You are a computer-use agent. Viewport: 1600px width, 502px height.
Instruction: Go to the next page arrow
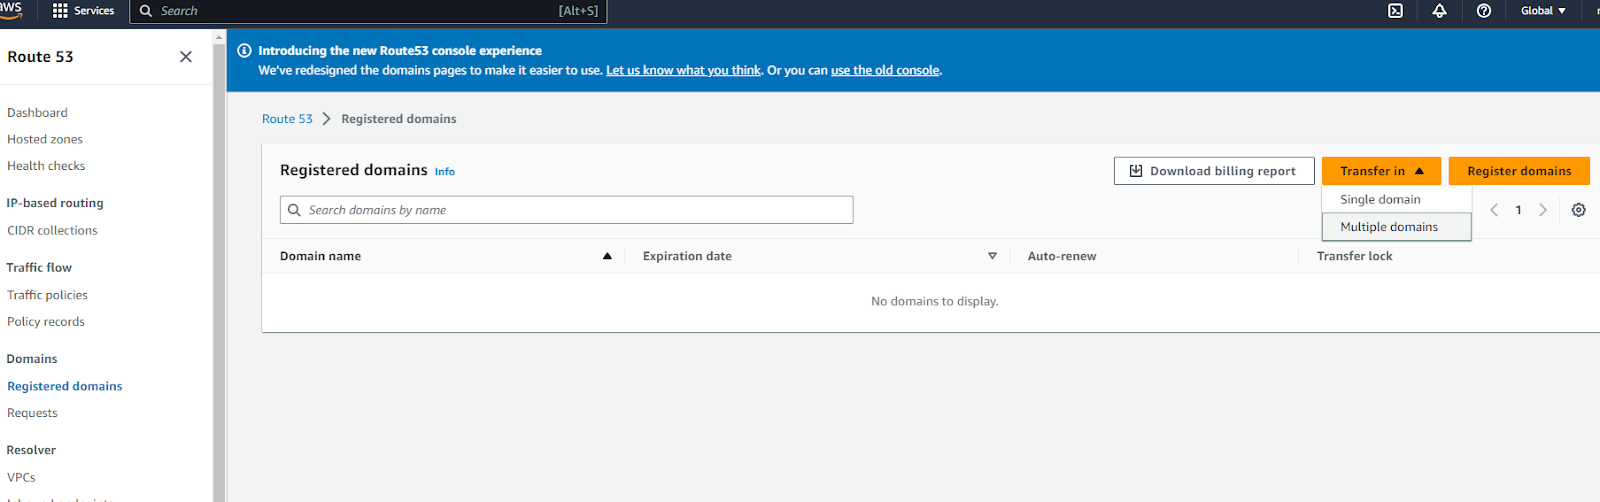[x=1543, y=210]
